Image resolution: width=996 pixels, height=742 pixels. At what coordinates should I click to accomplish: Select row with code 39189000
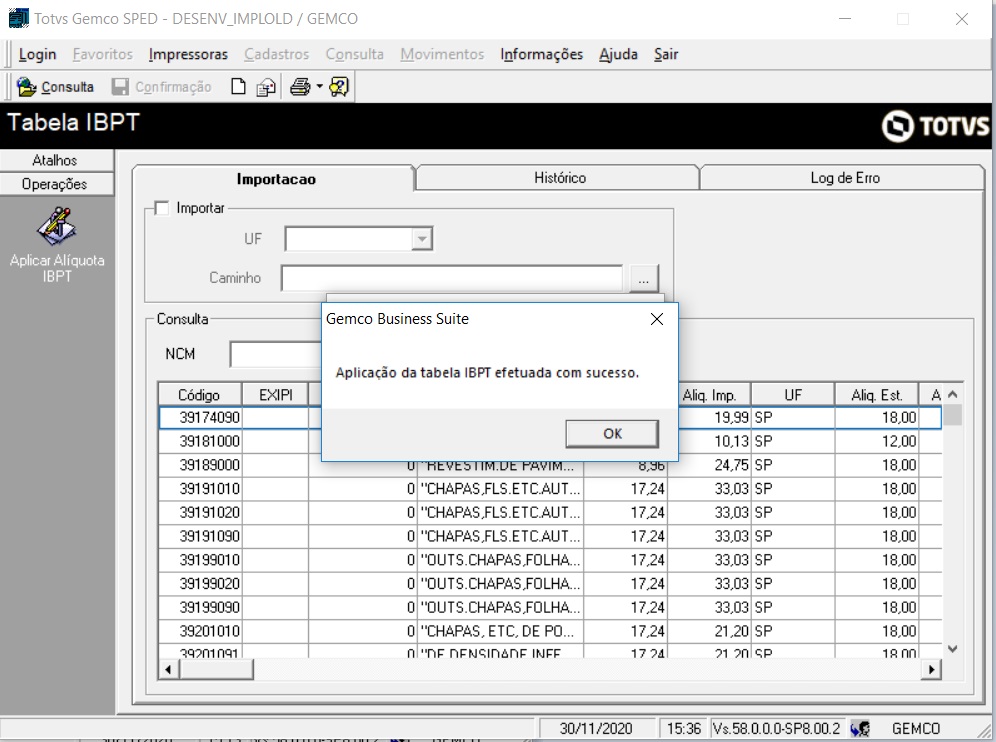coord(550,465)
